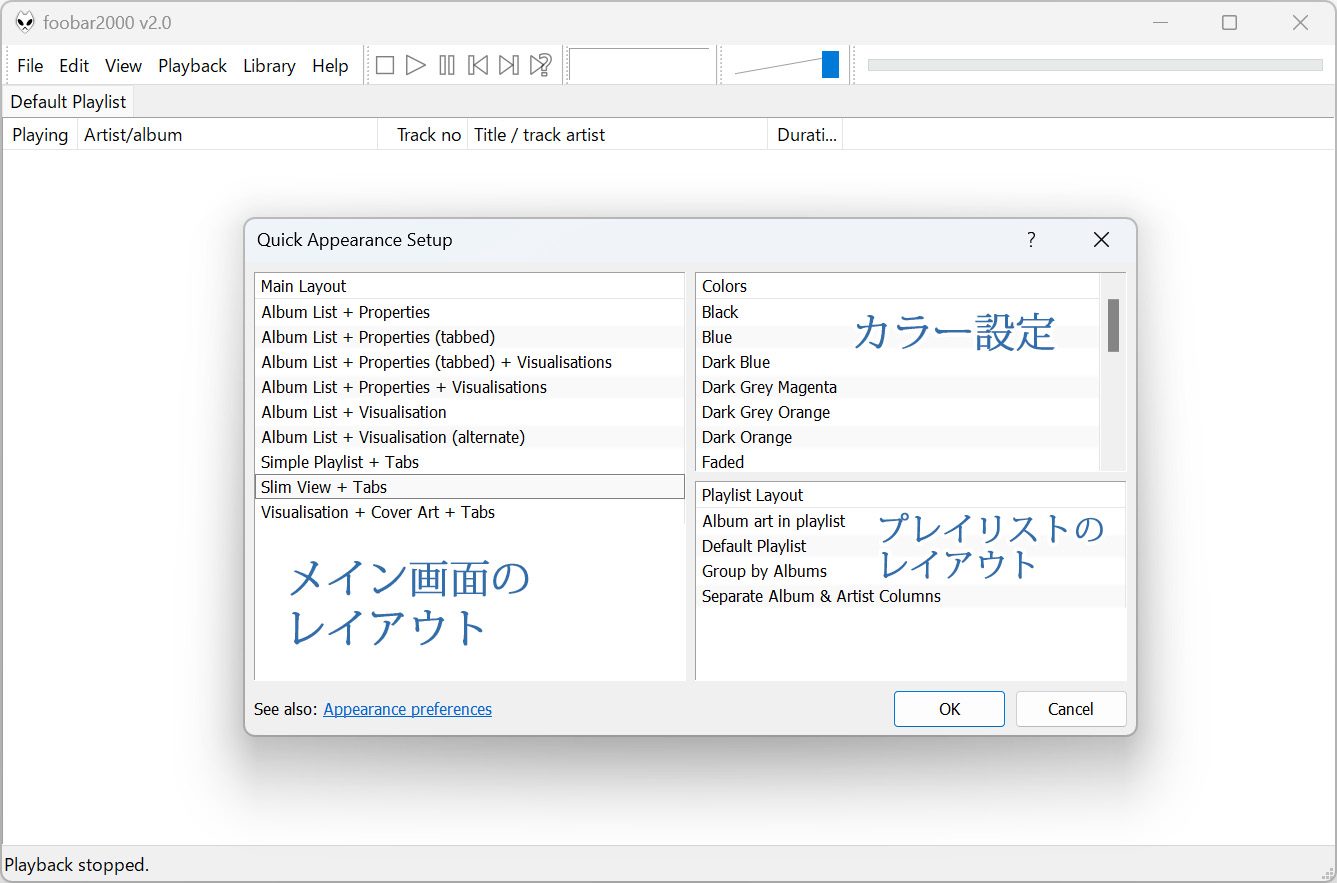Select Album List + Visualisation layout
The width and height of the screenshot is (1337, 883).
coord(470,412)
